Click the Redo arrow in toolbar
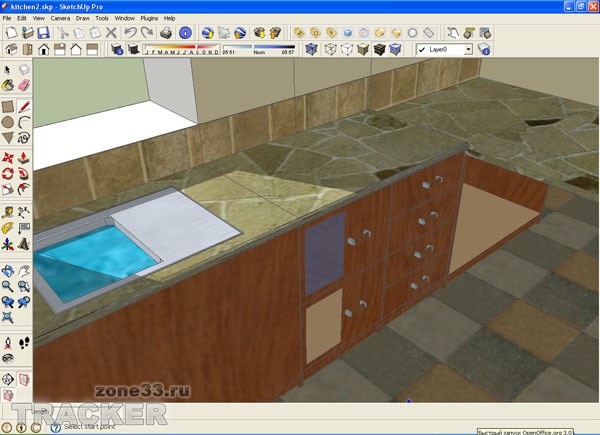 pos(147,33)
